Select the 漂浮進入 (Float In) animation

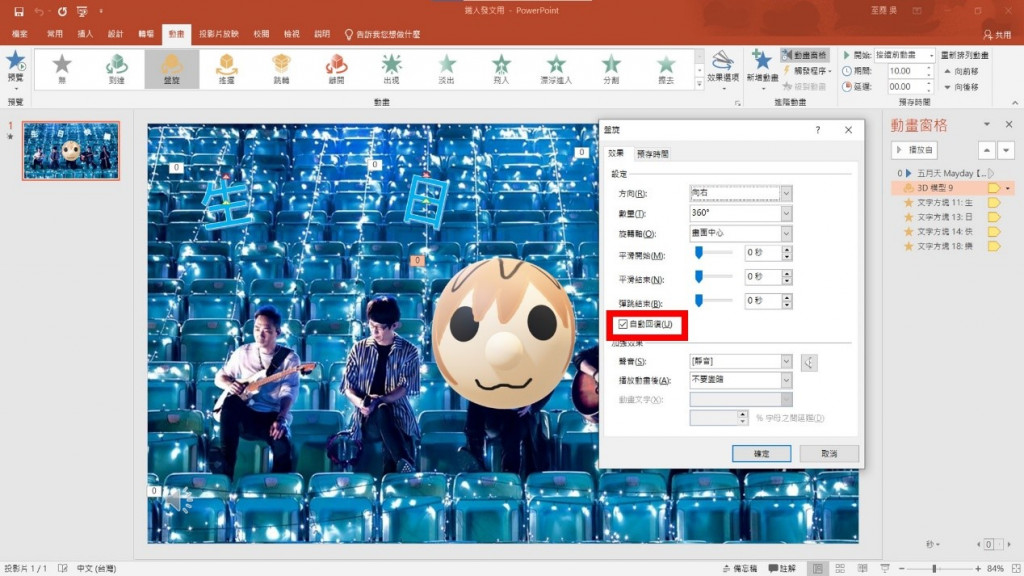pos(556,69)
